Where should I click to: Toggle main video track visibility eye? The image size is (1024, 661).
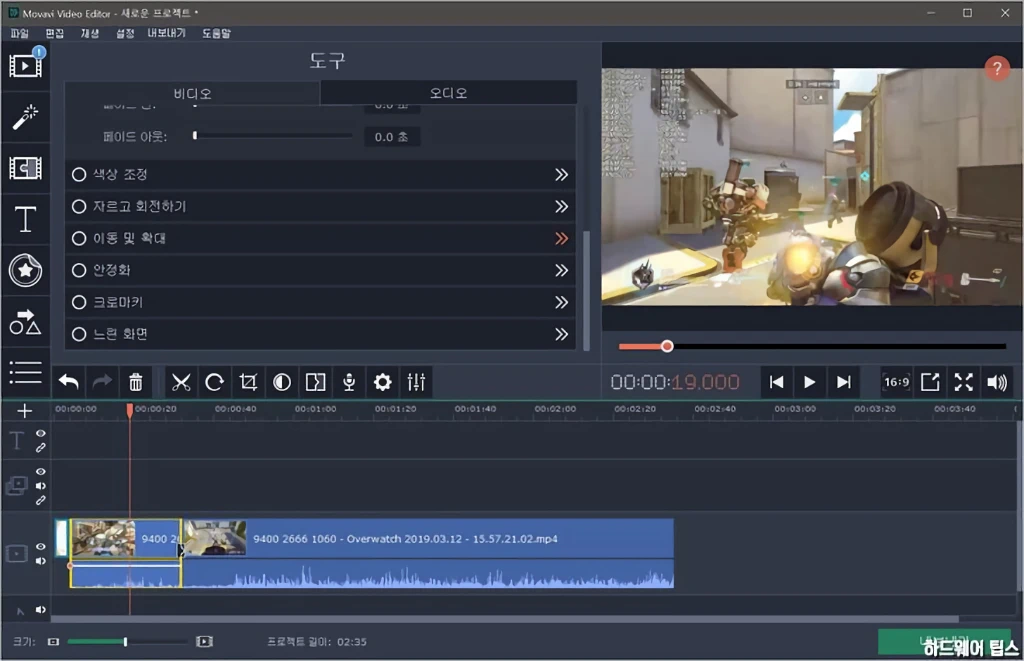point(40,547)
